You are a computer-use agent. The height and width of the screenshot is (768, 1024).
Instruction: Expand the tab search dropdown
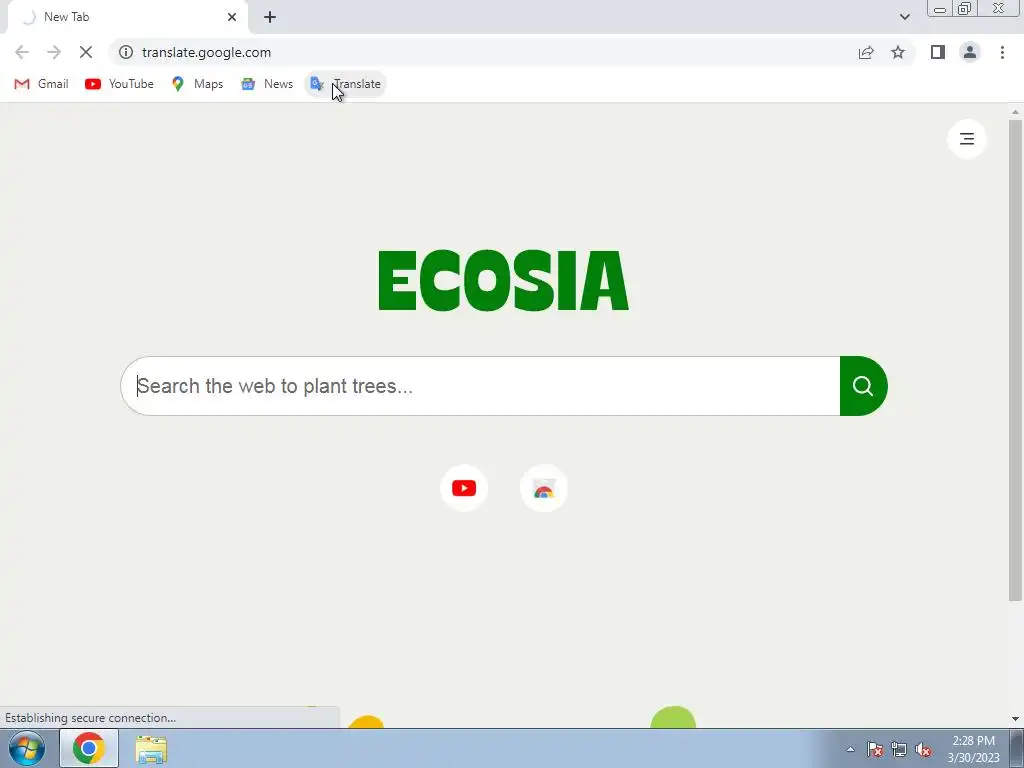[x=904, y=17]
